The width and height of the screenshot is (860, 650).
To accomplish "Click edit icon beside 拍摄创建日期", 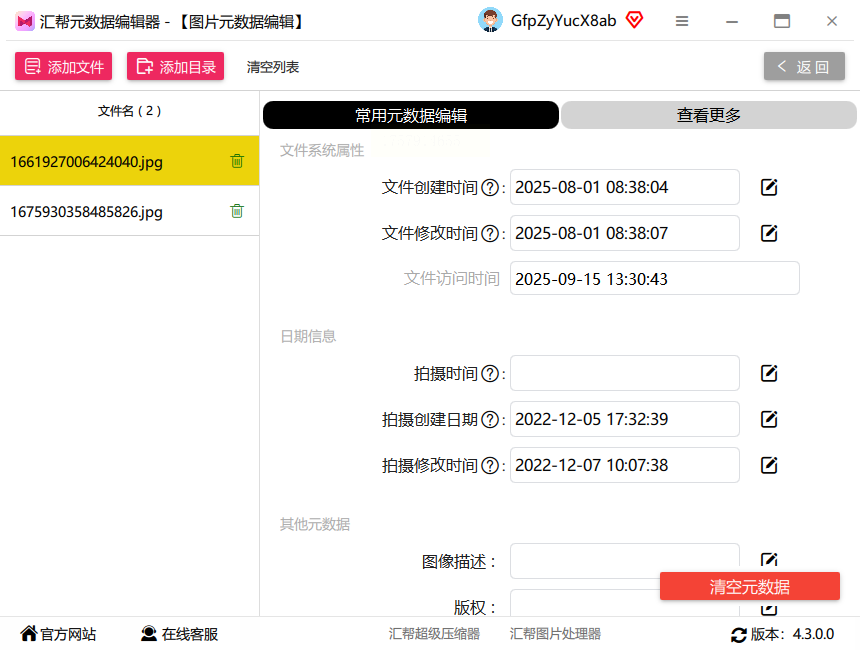I will 769,420.
